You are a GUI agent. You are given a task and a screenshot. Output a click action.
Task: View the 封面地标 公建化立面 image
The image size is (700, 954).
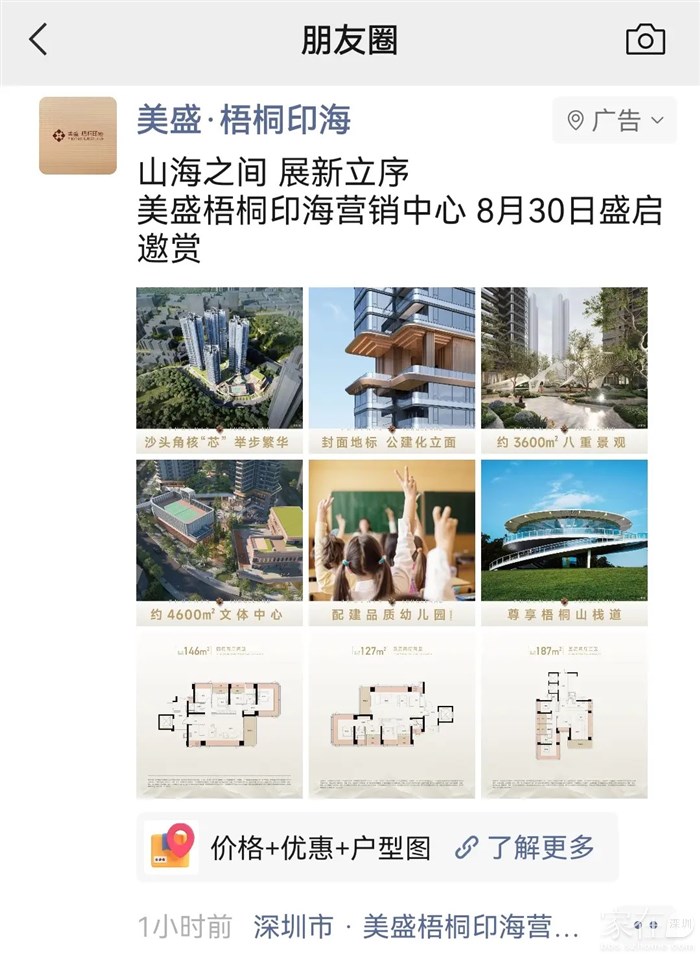click(x=392, y=370)
